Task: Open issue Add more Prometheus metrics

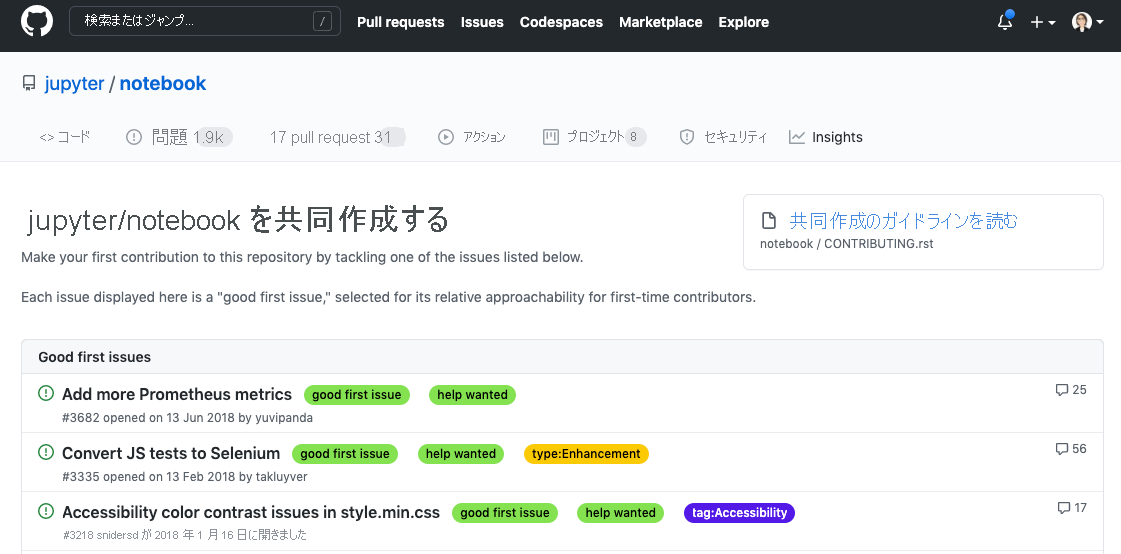Action: [177, 395]
